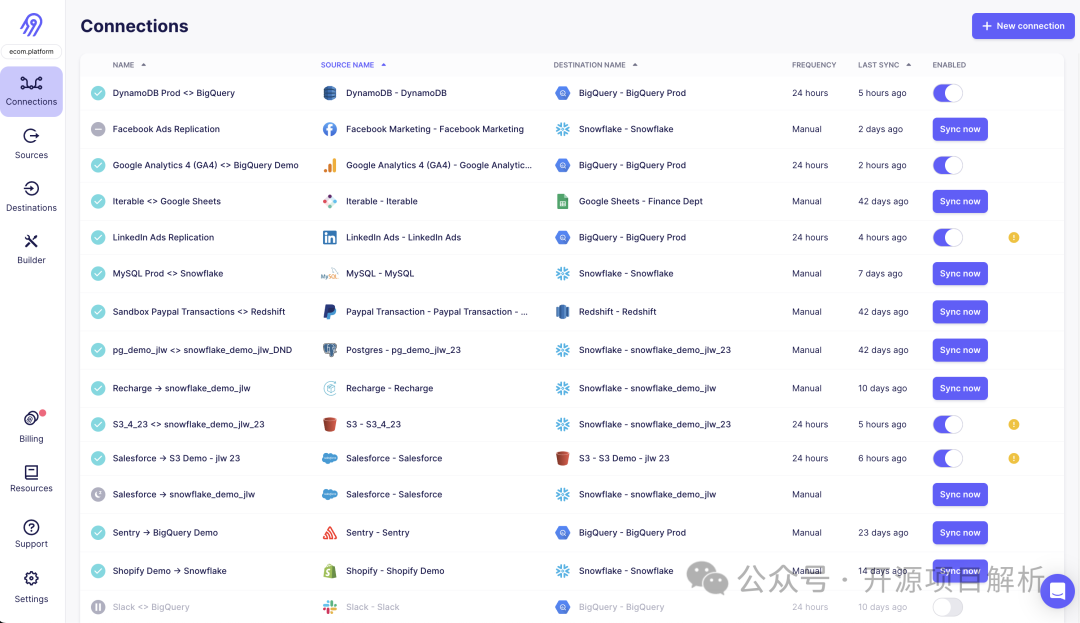This screenshot has height=623, width=1080.
Task: Click warning icon on LinkedIn Ads Replication row
Action: pos(1013,238)
